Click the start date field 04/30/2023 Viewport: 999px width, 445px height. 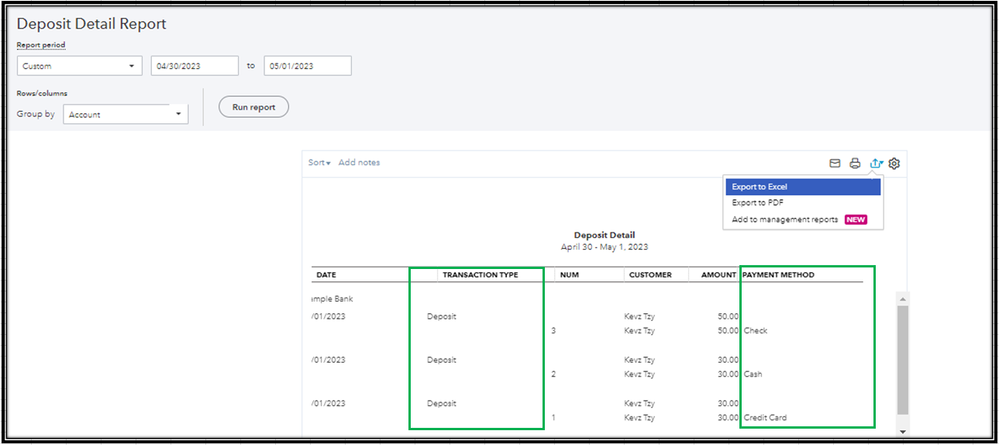point(194,66)
